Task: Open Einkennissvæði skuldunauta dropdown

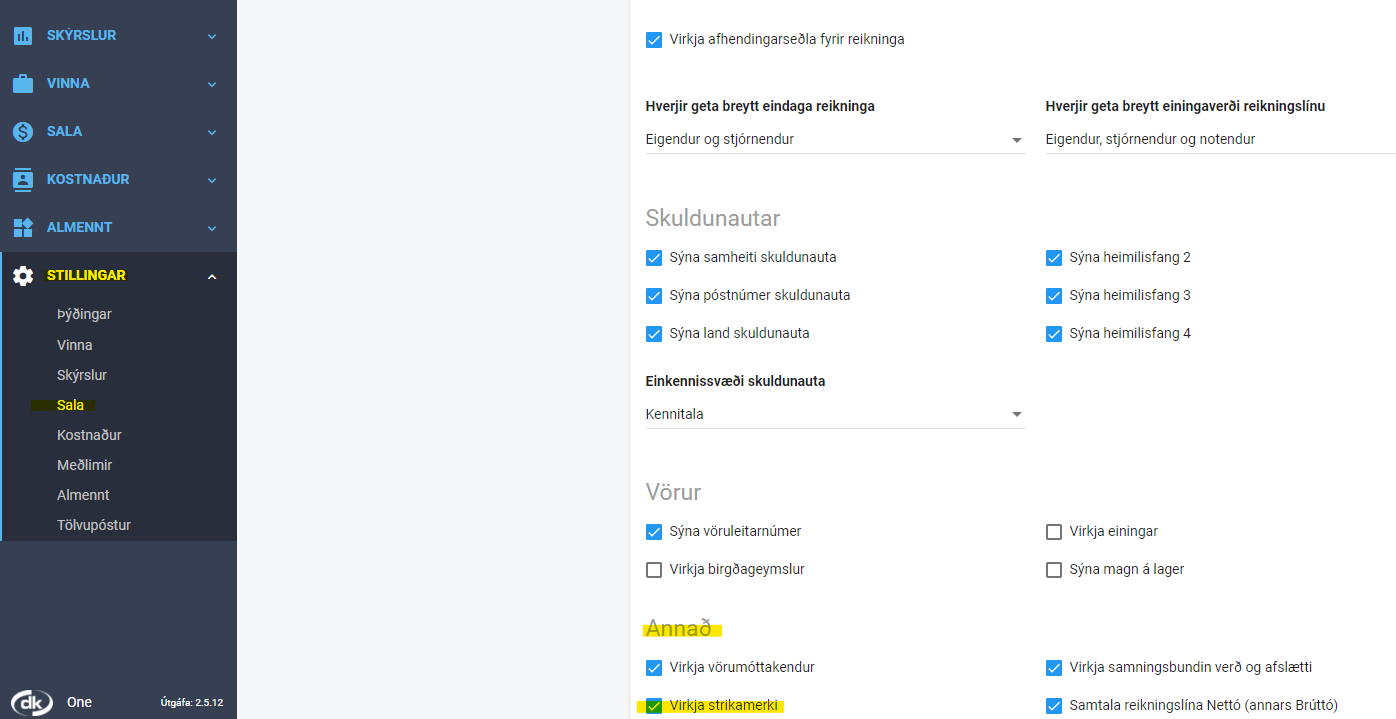Action: pyautogui.click(x=835, y=414)
